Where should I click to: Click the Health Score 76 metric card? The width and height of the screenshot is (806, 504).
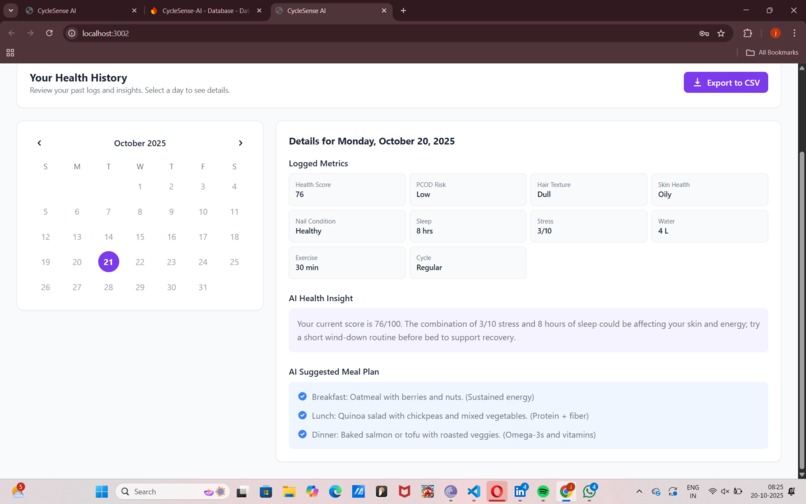347,190
